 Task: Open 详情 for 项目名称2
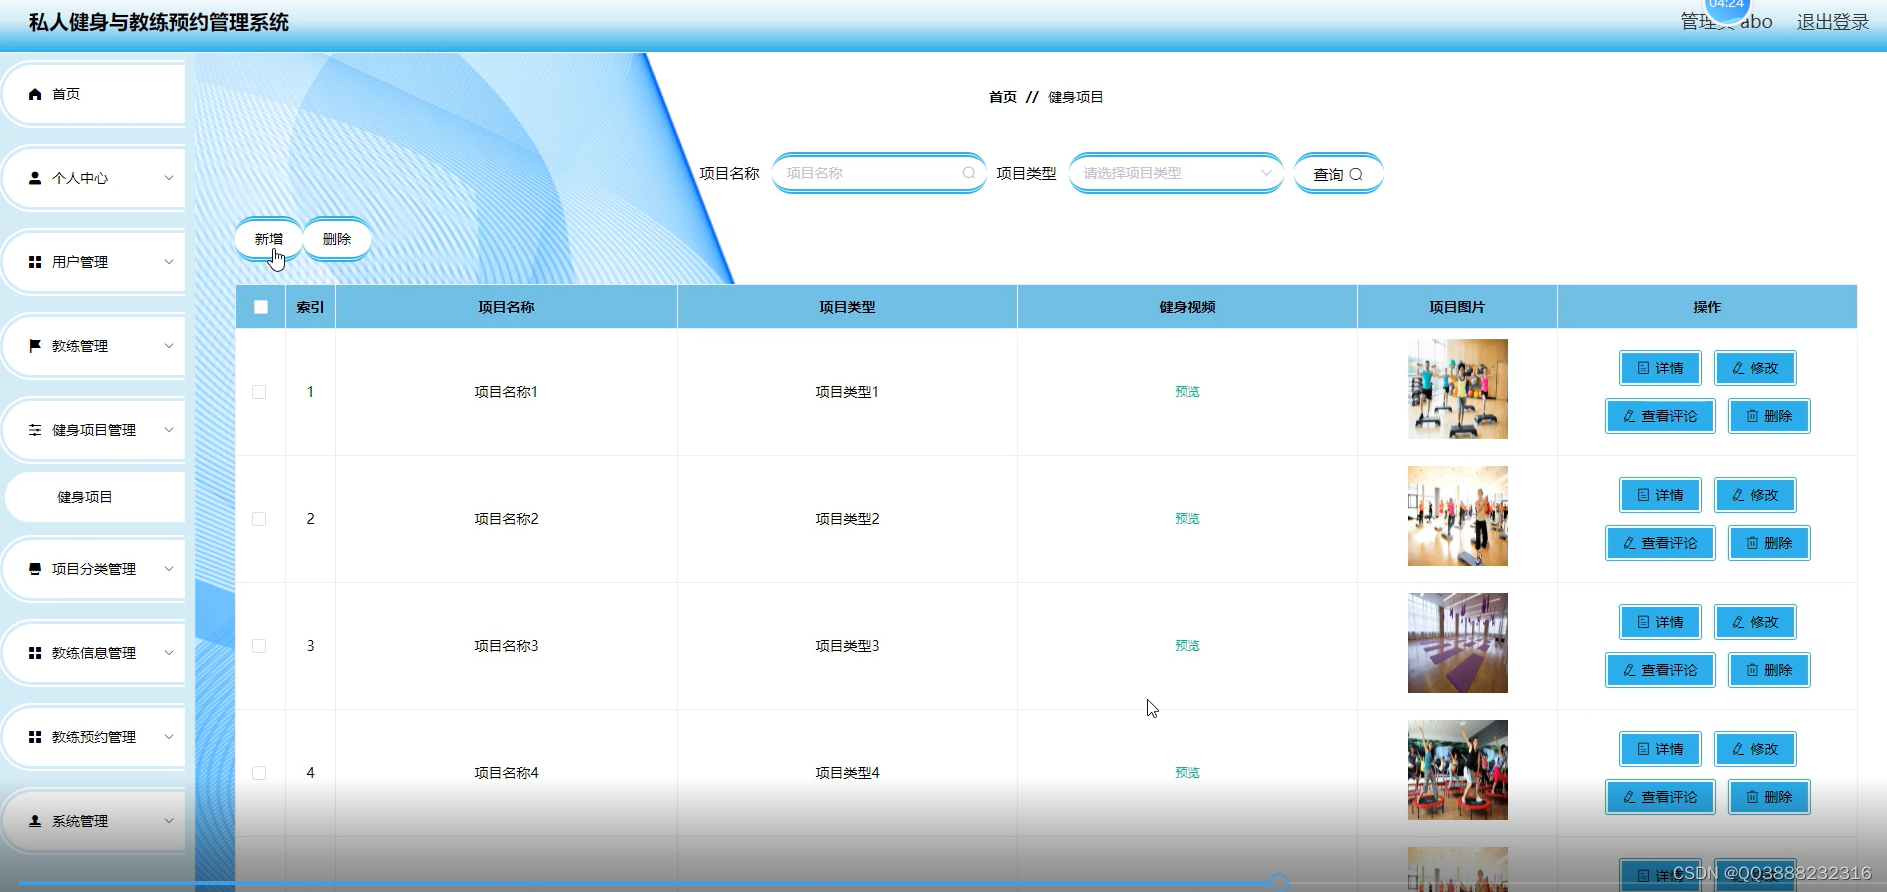(x=1660, y=495)
